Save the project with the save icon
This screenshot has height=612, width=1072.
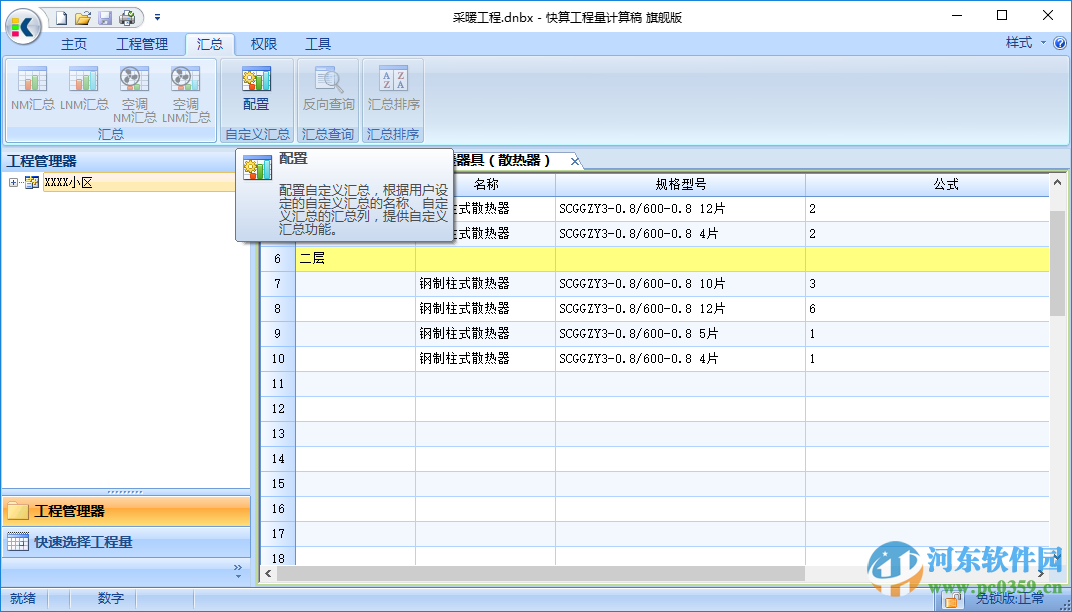pos(106,16)
